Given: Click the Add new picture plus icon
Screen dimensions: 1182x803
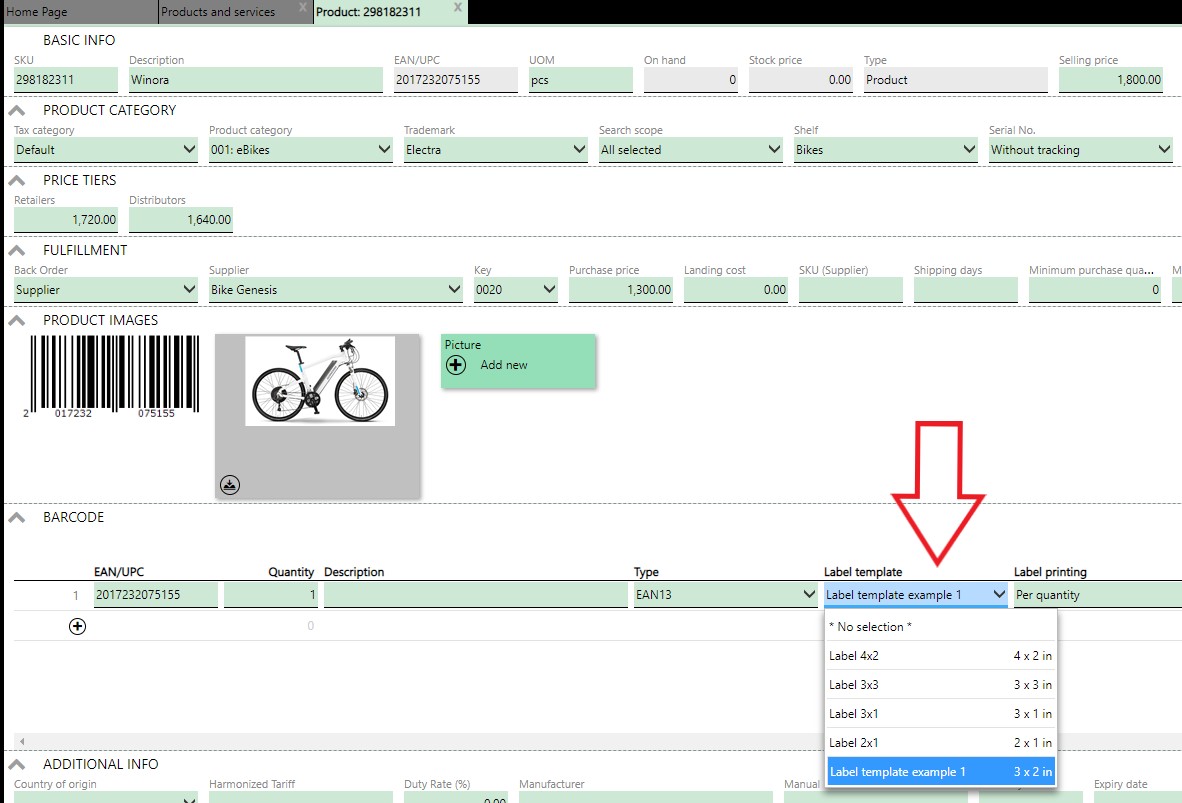Looking at the screenshot, I should tap(456, 365).
